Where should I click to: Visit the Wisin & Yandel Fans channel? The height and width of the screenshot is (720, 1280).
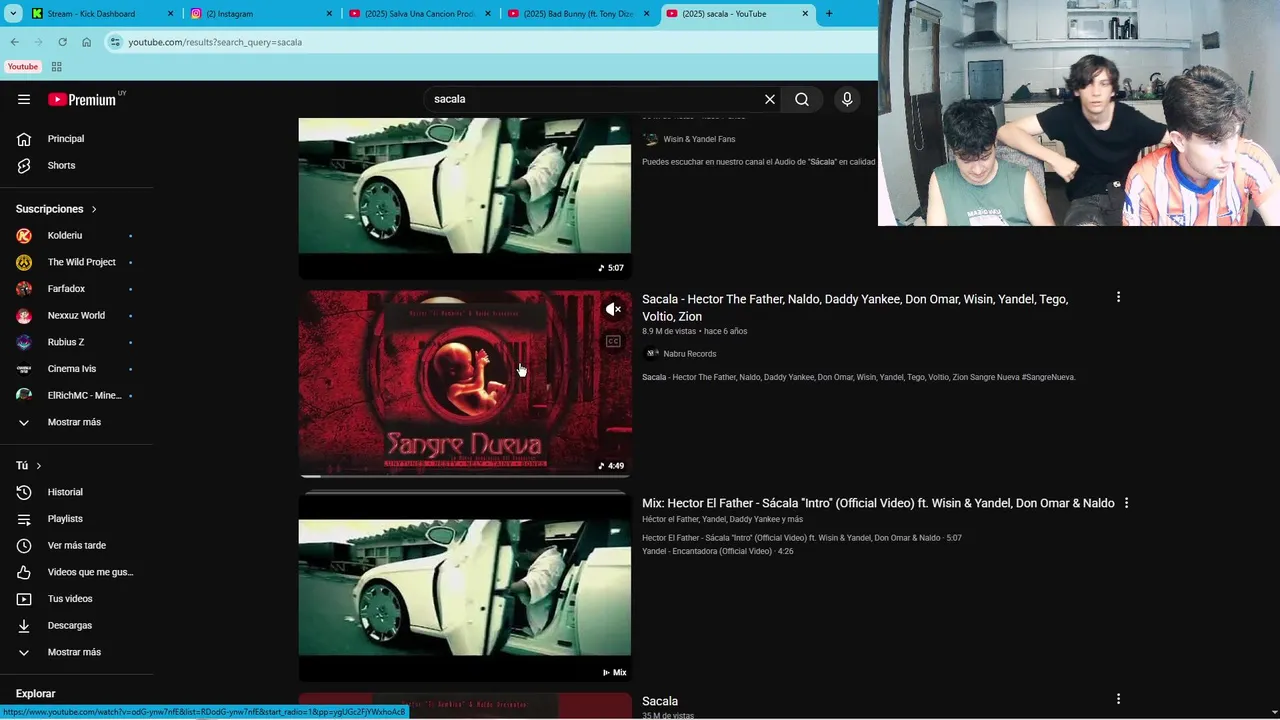point(699,139)
